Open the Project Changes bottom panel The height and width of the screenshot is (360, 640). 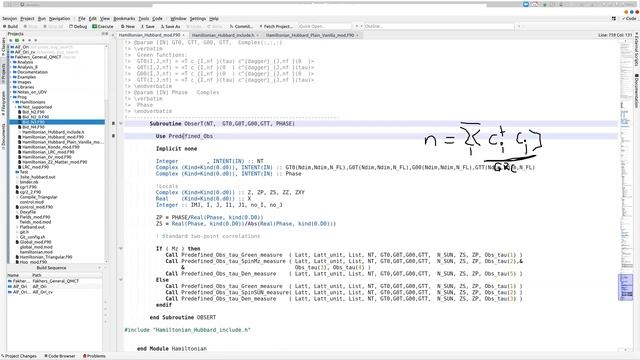click(19, 356)
